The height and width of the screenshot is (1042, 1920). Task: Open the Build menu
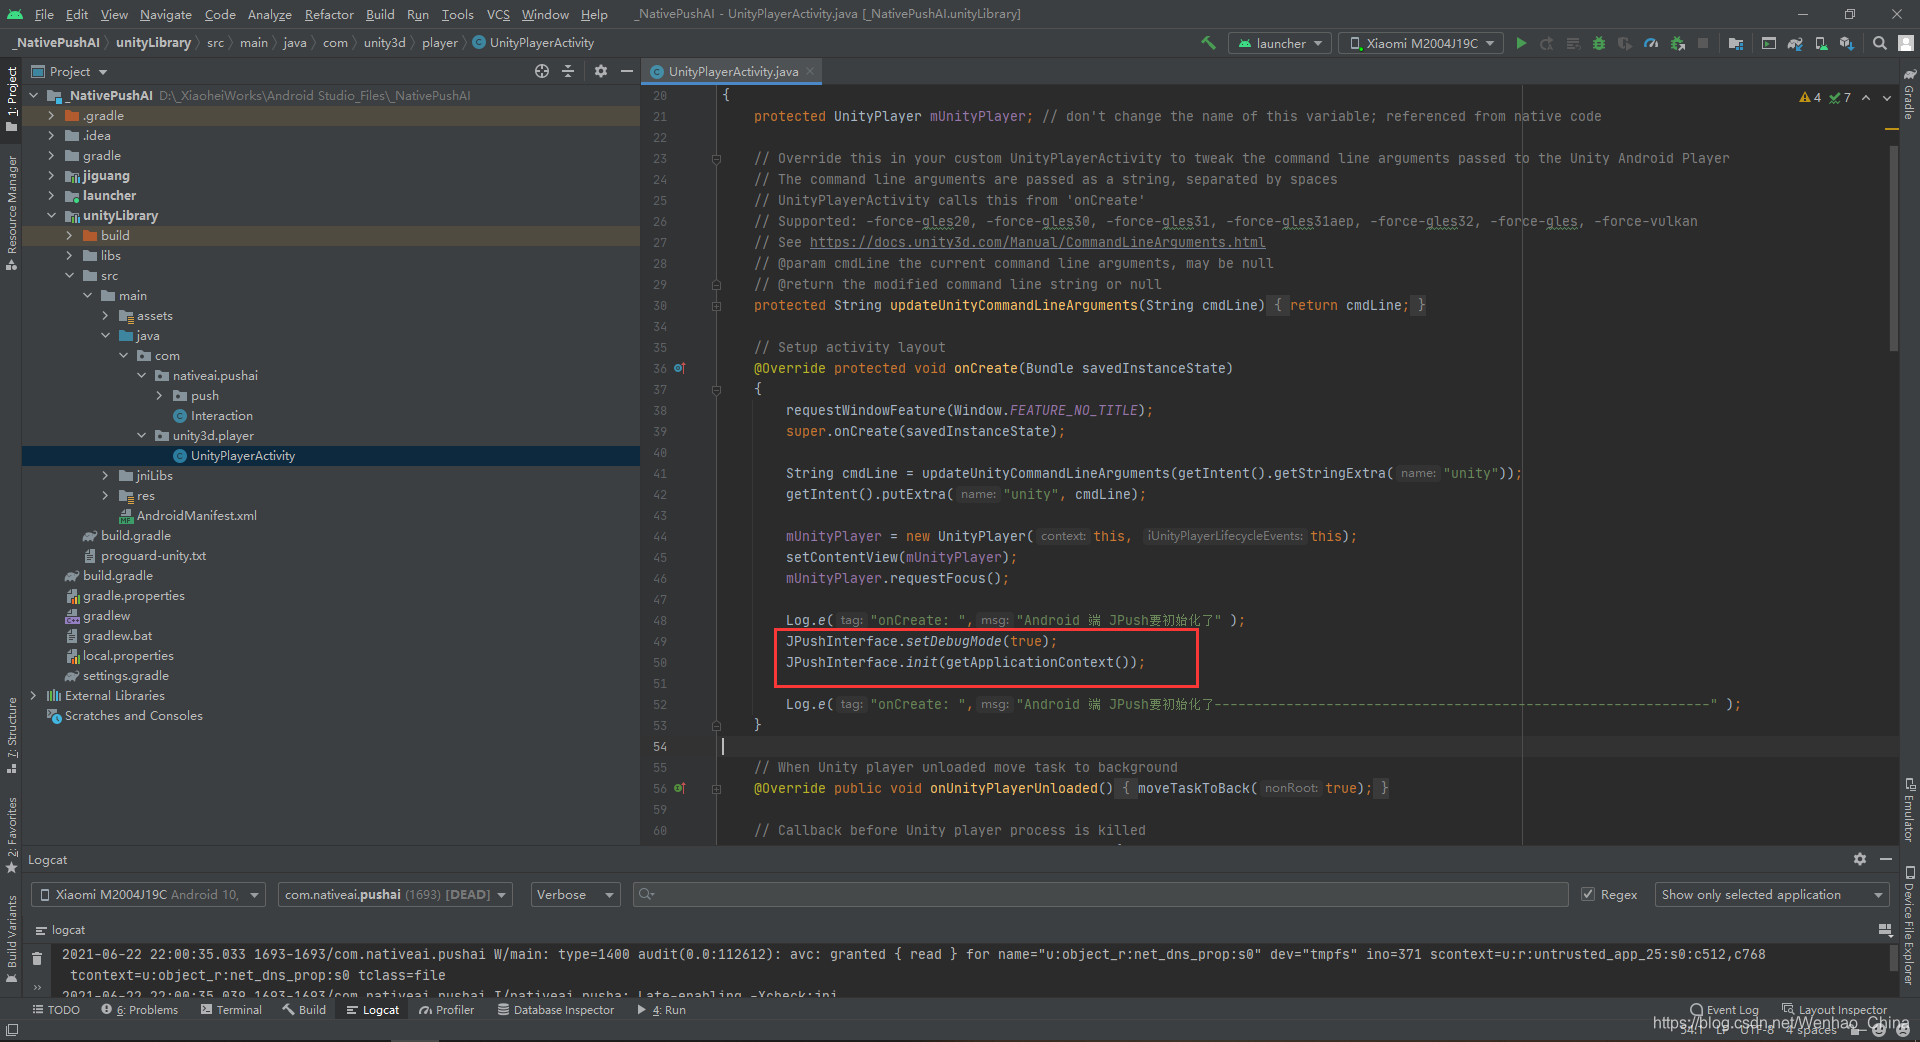(380, 14)
